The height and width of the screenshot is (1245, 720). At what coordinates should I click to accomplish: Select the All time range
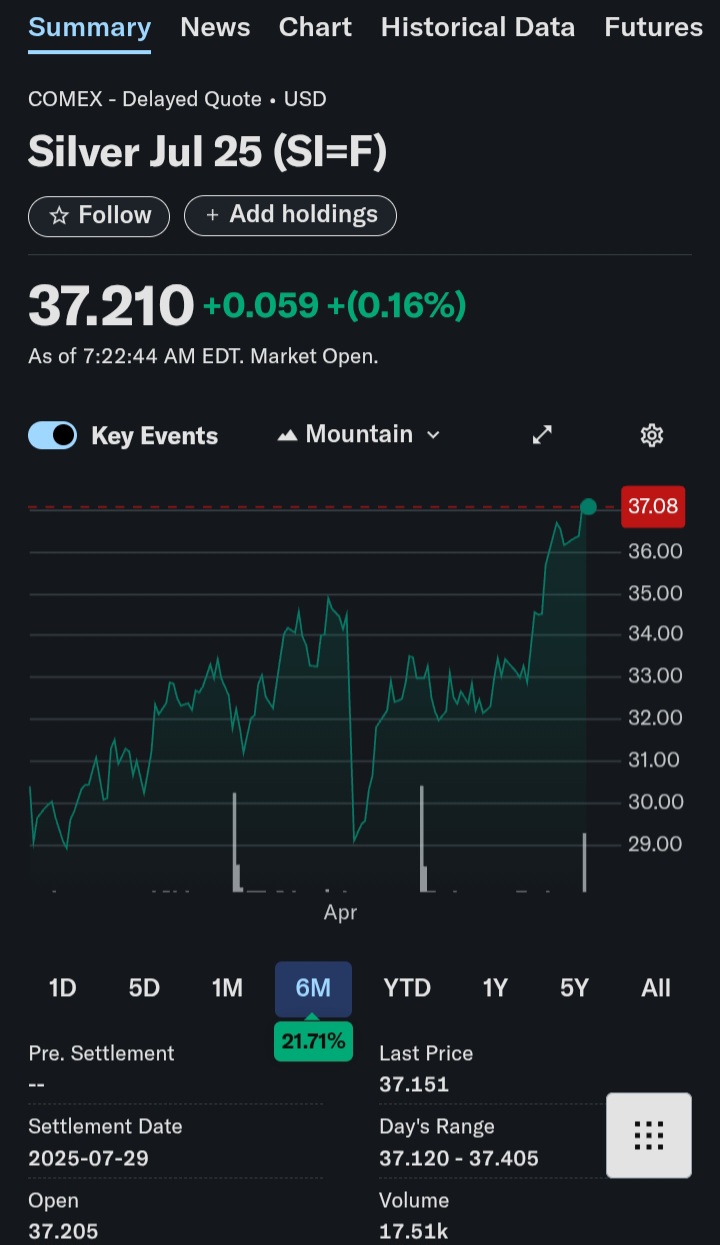[x=656, y=988]
